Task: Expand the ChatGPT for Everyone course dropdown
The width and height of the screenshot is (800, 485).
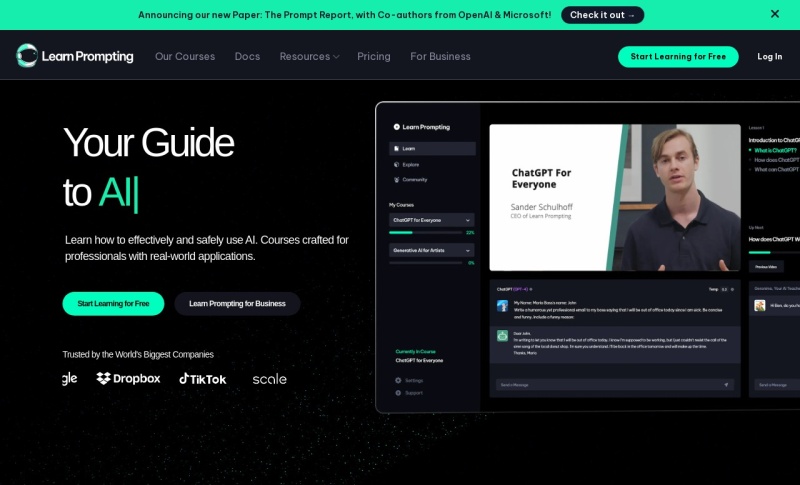Action: [x=432, y=220]
